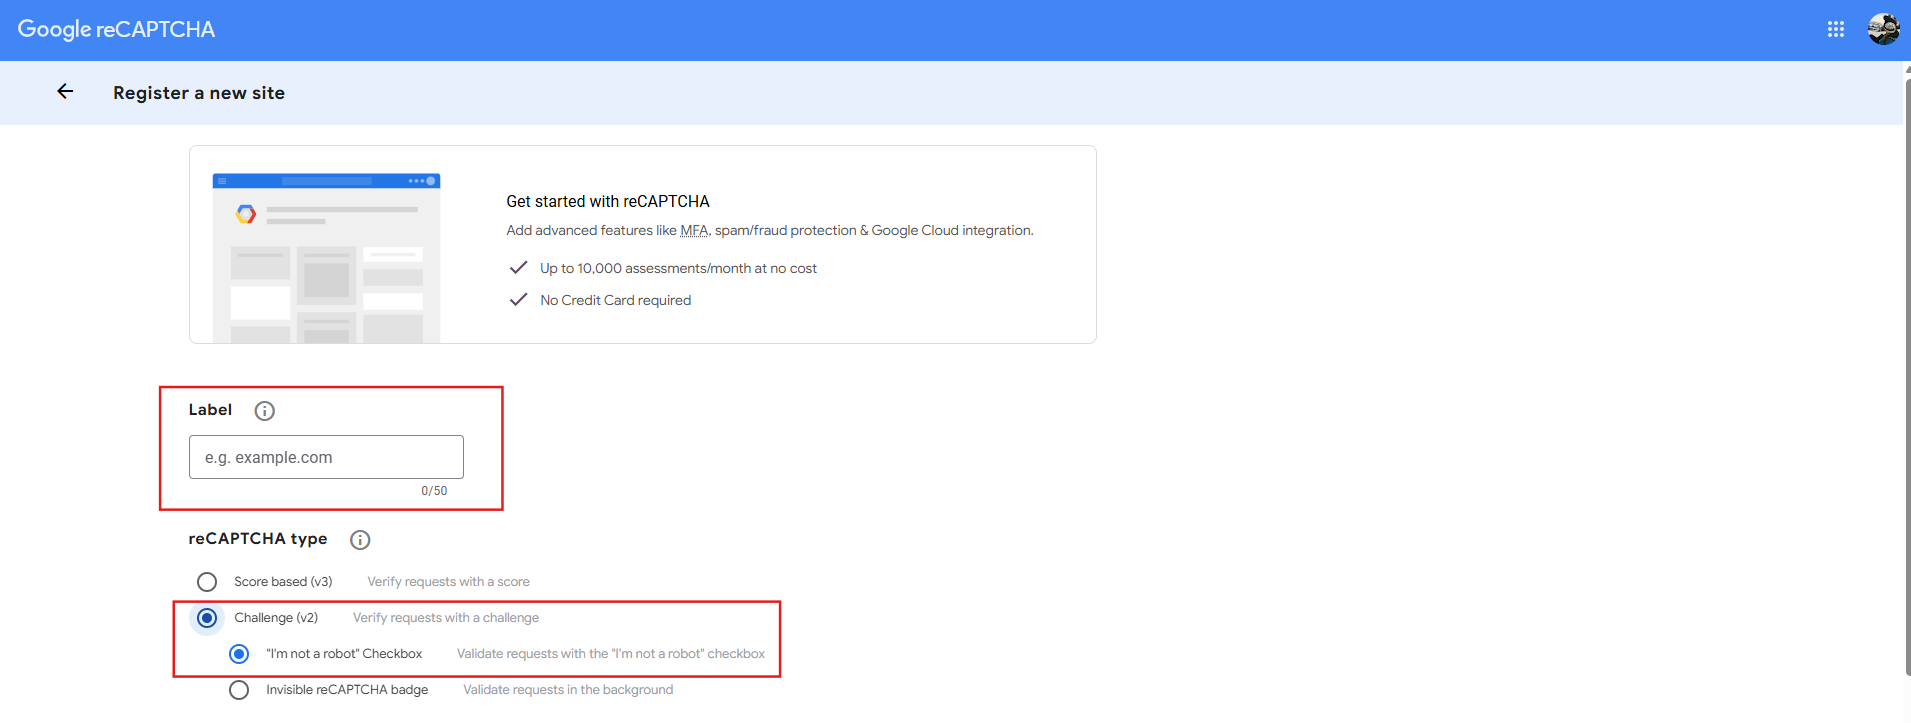Choose the "I'm not a robot" Checkbox option
This screenshot has height=723, width=1911.
[239, 654]
